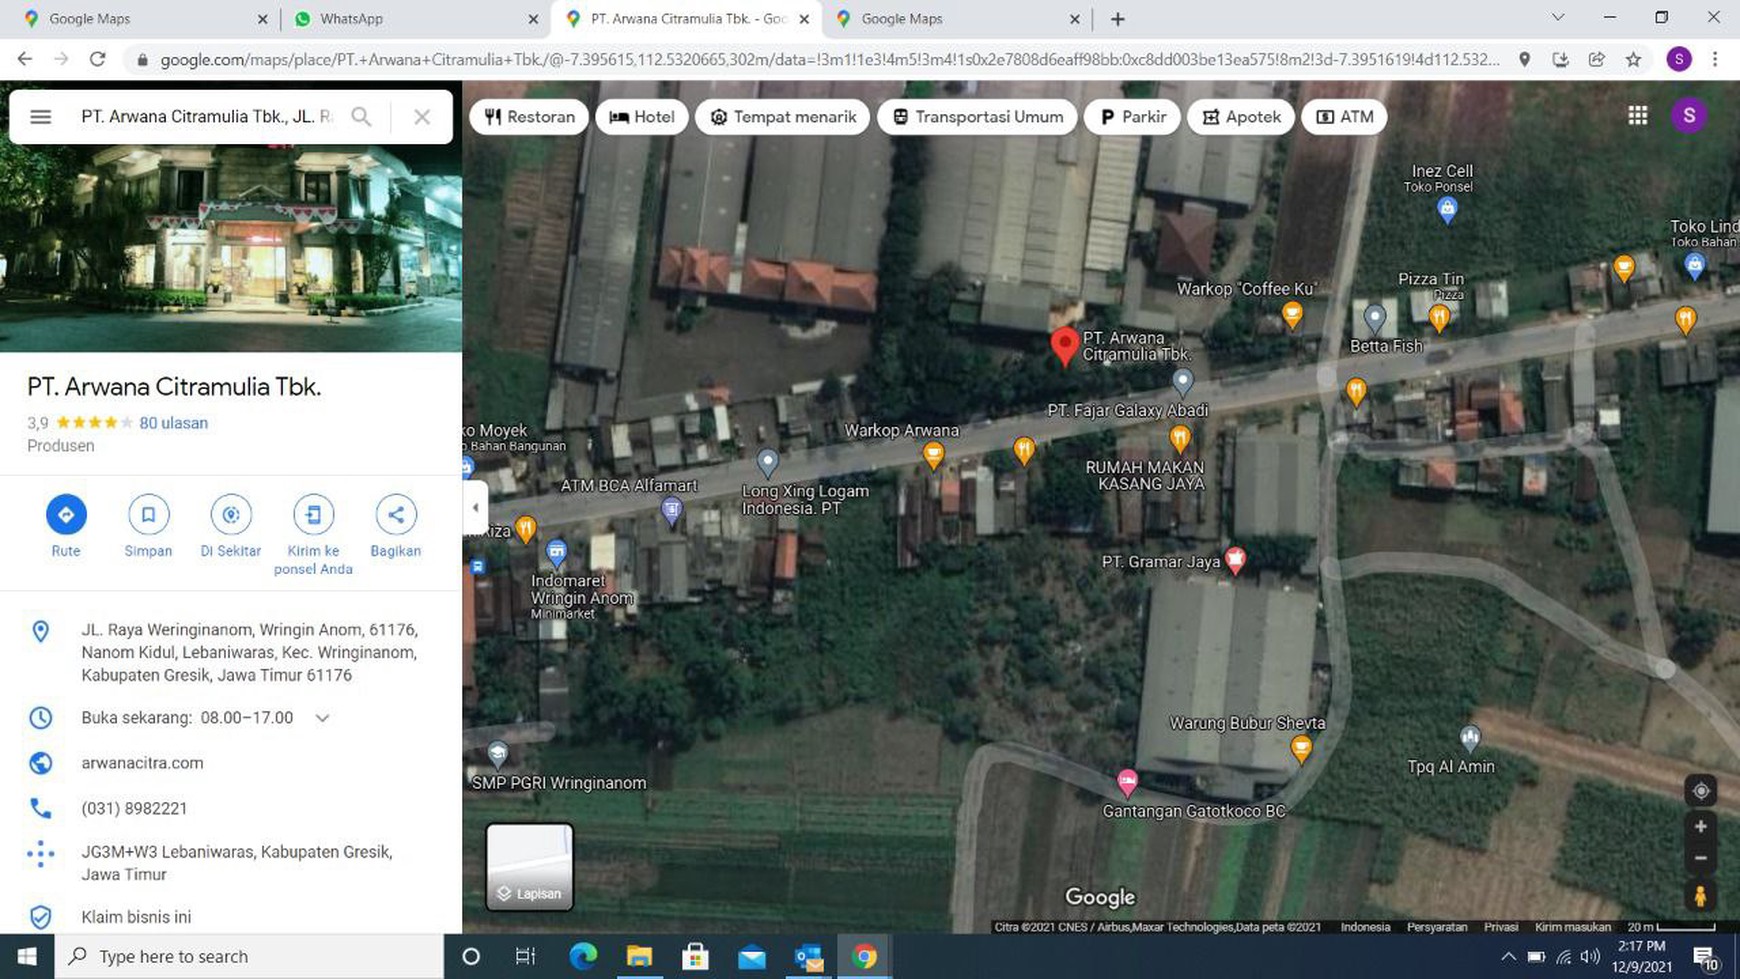
Task: Click the Rute directions icon
Action: click(66, 515)
